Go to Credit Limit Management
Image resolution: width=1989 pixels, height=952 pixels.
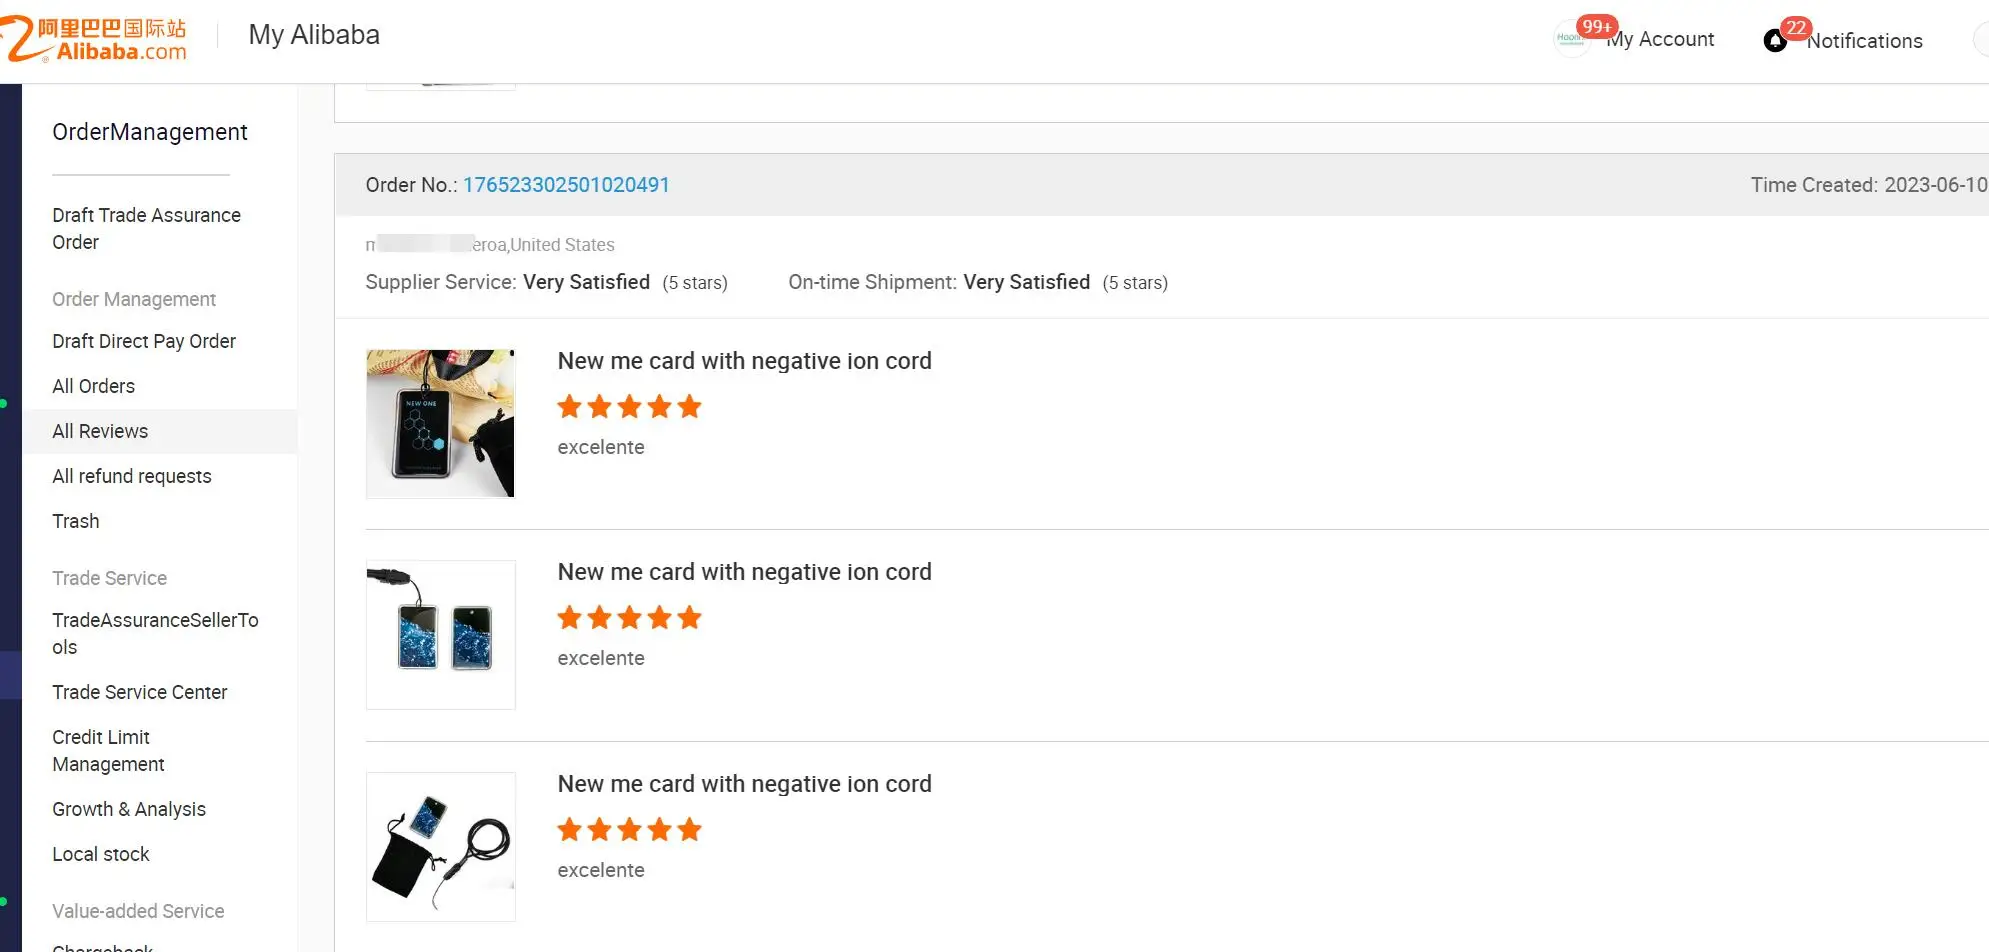tap(108, 750)
